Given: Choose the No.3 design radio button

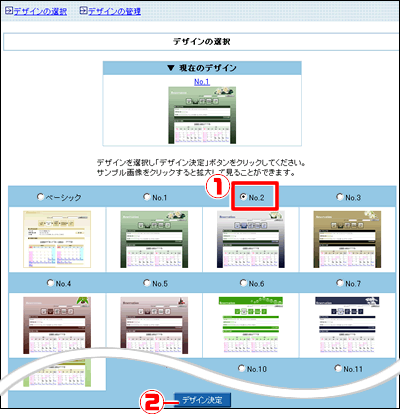Looking at the screenshot, I should click(340, 197).
